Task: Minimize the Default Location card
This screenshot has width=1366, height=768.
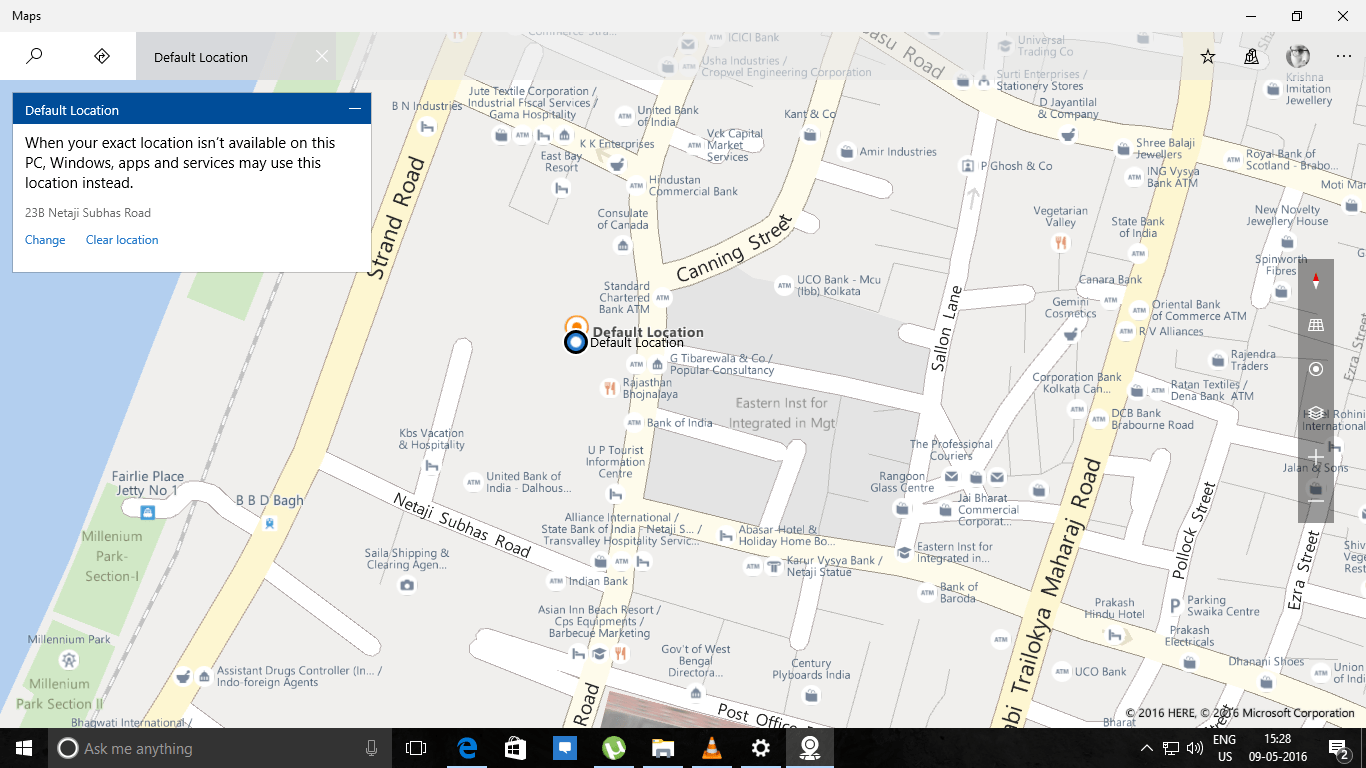Action: click(x=355, y=109)
